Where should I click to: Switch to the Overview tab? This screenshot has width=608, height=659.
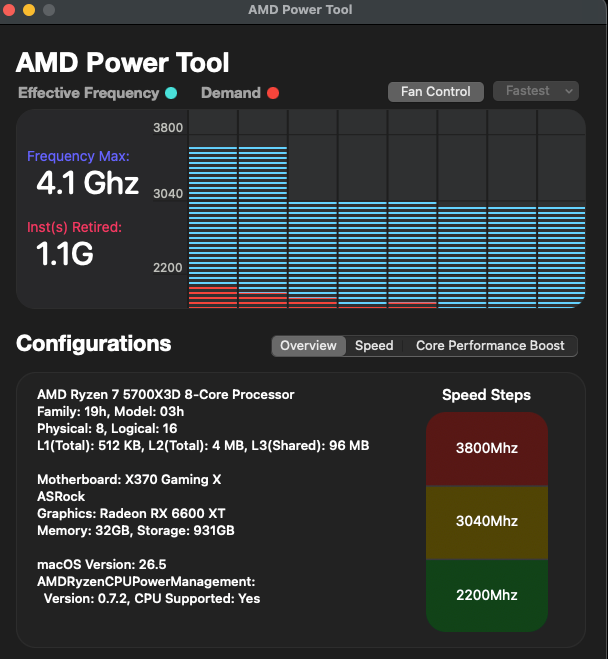[308, 345]
